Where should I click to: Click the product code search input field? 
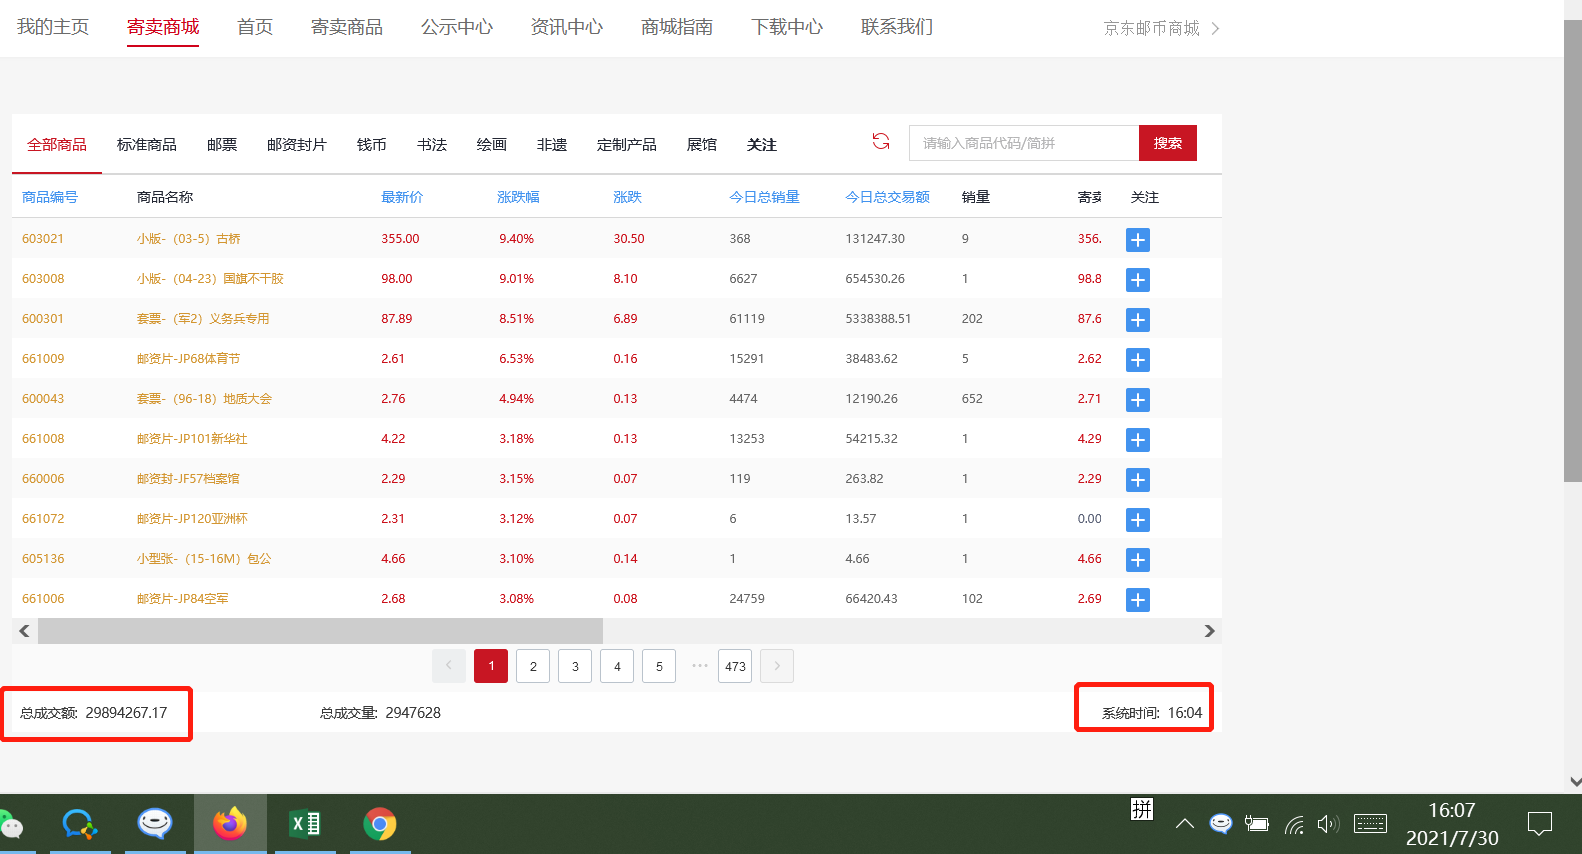(x=1024, y=143)
